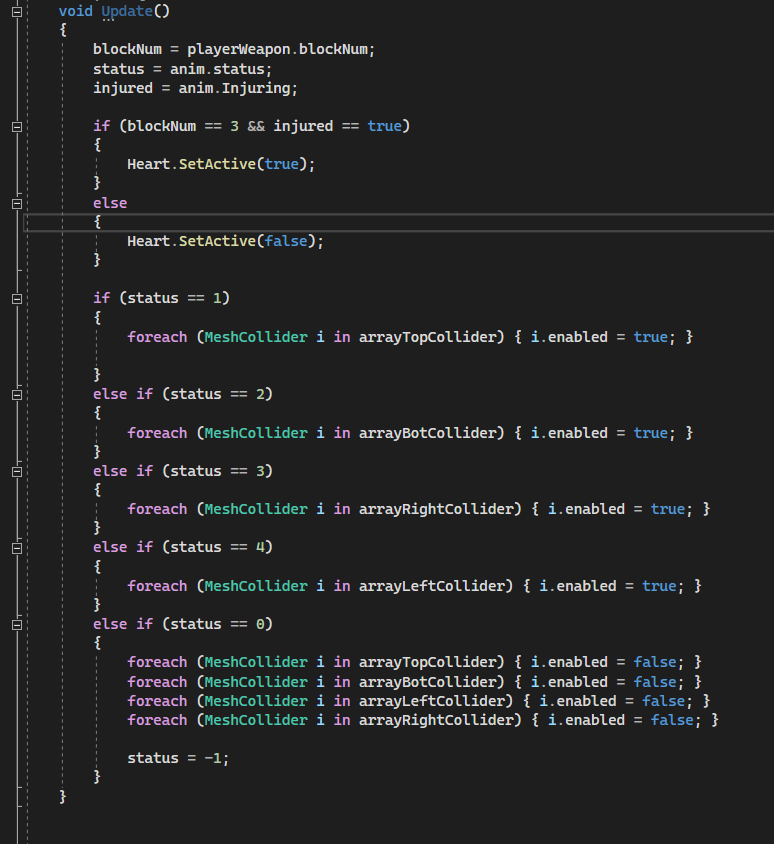Click the number 3 in blockNum == 3

pyautogui.click(x=234, y=126)
